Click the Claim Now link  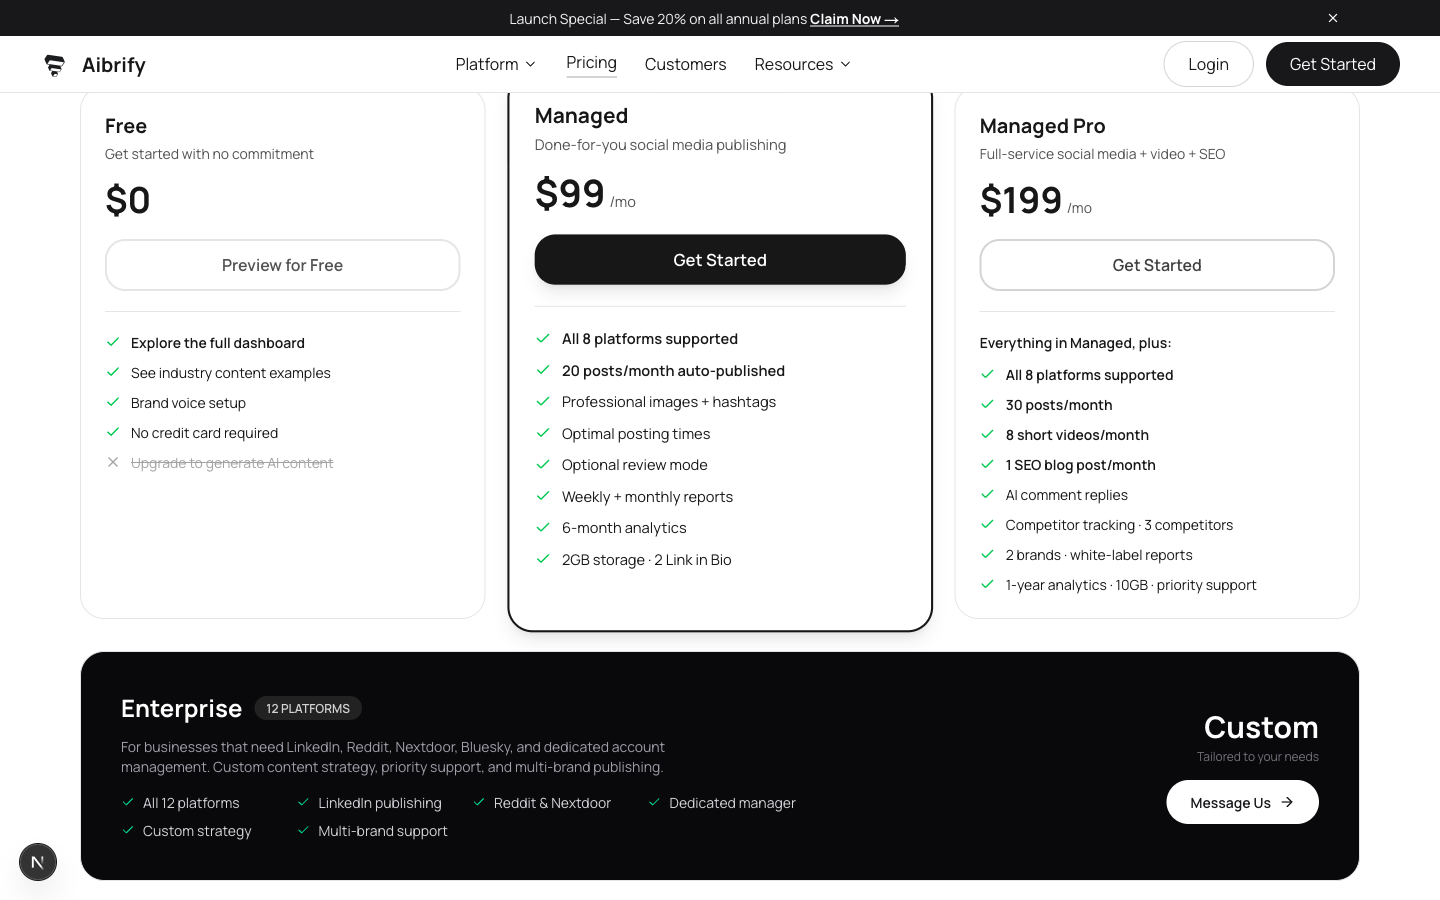pos(854,19)
